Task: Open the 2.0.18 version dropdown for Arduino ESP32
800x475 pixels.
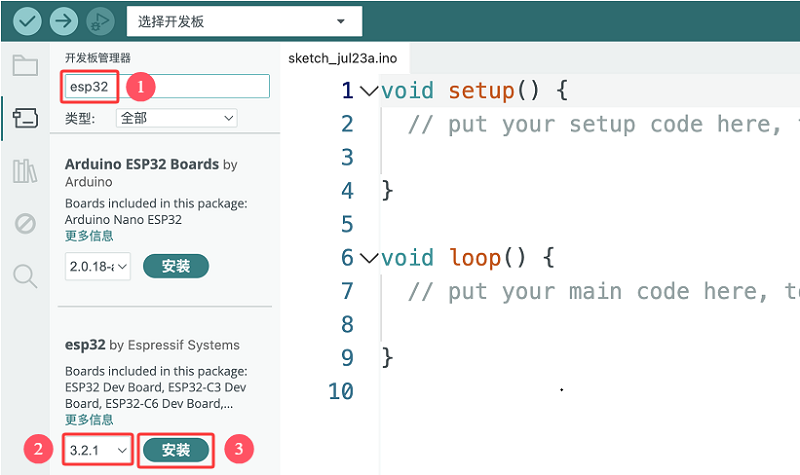Action: click(x=98, y=266)
